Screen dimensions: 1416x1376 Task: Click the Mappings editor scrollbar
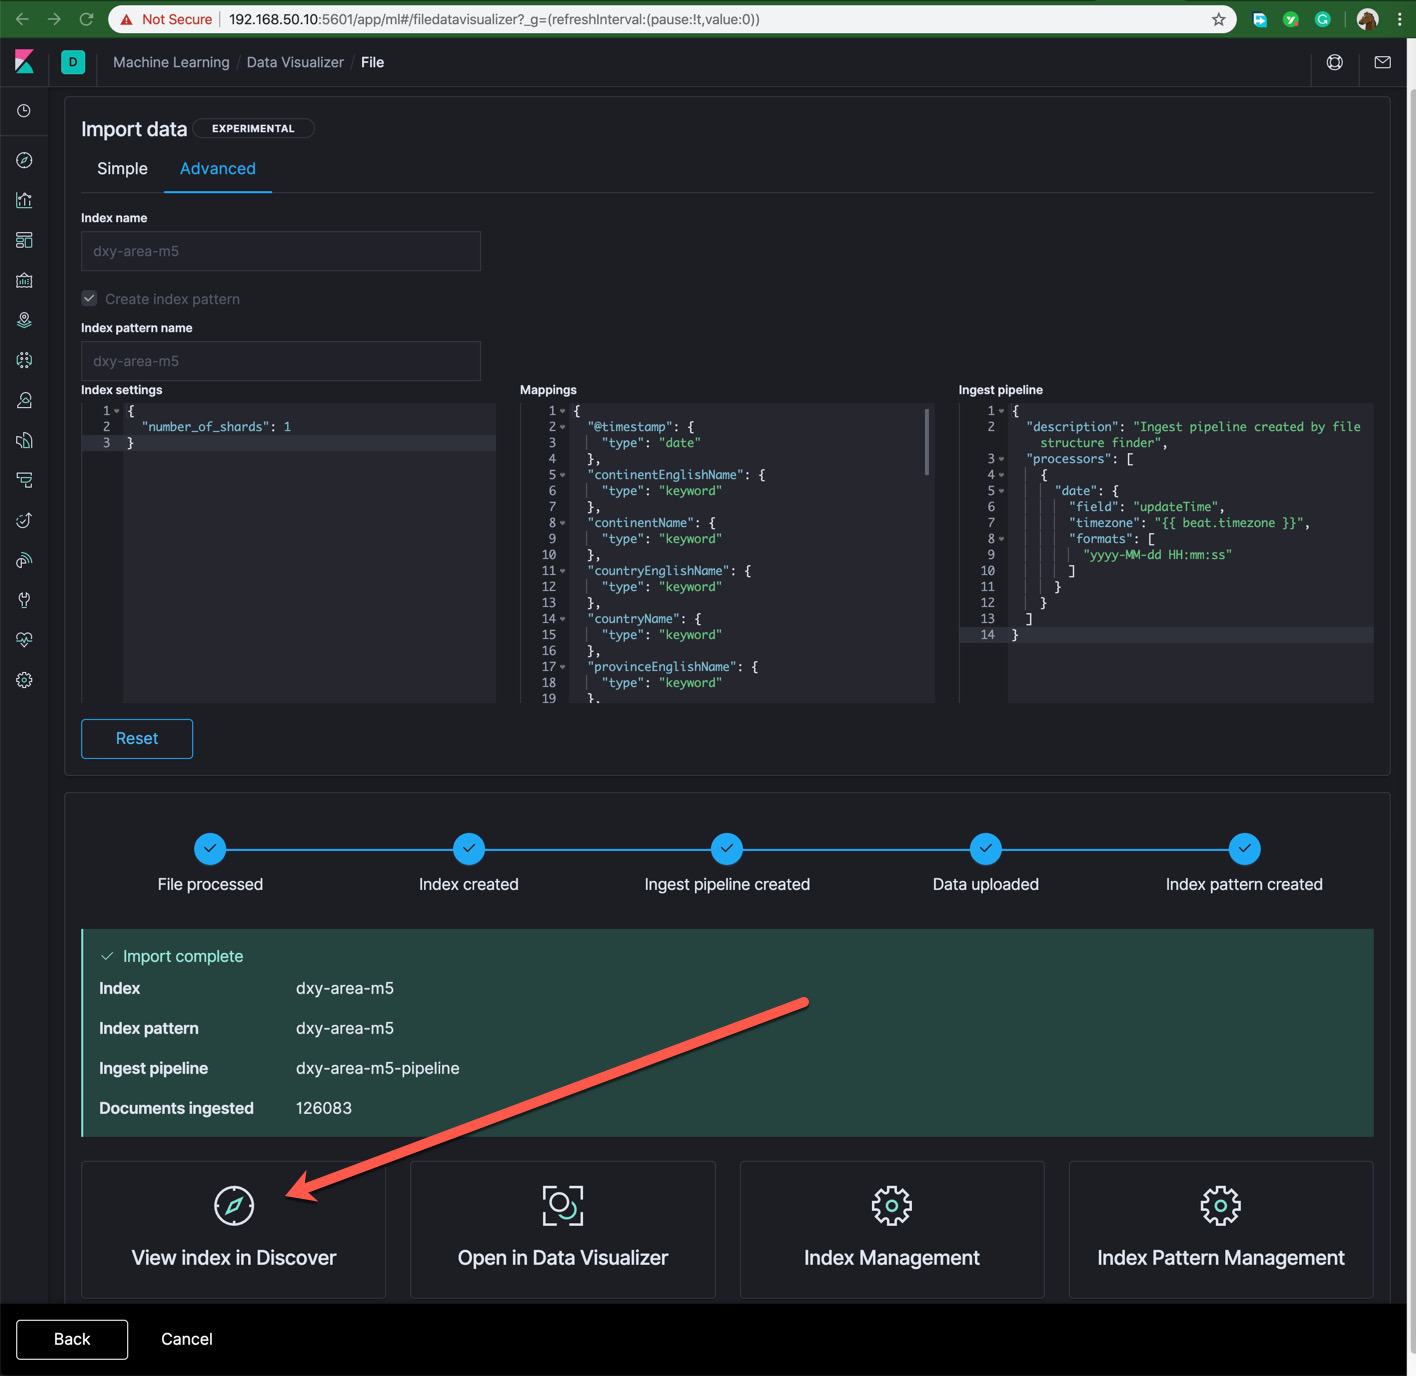pos(927,442)
